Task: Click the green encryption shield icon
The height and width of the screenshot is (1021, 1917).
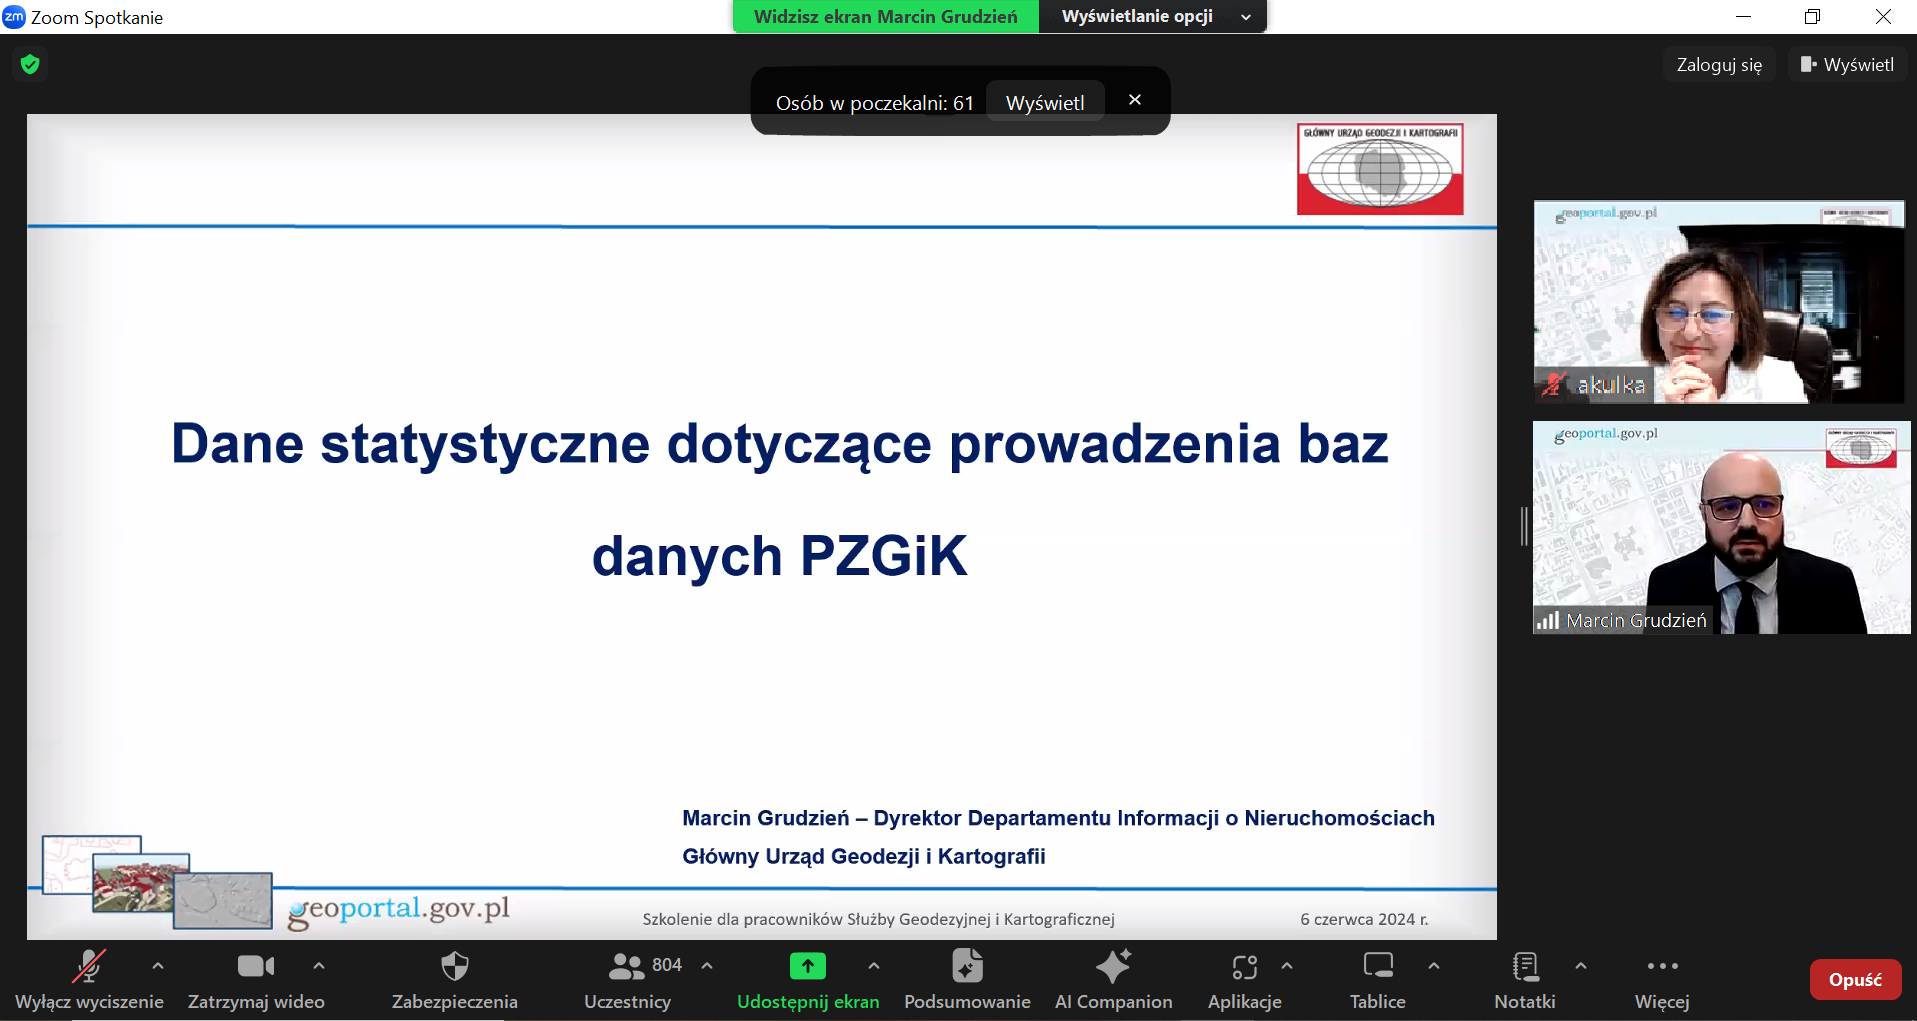Action: click(x=30, y=65)
